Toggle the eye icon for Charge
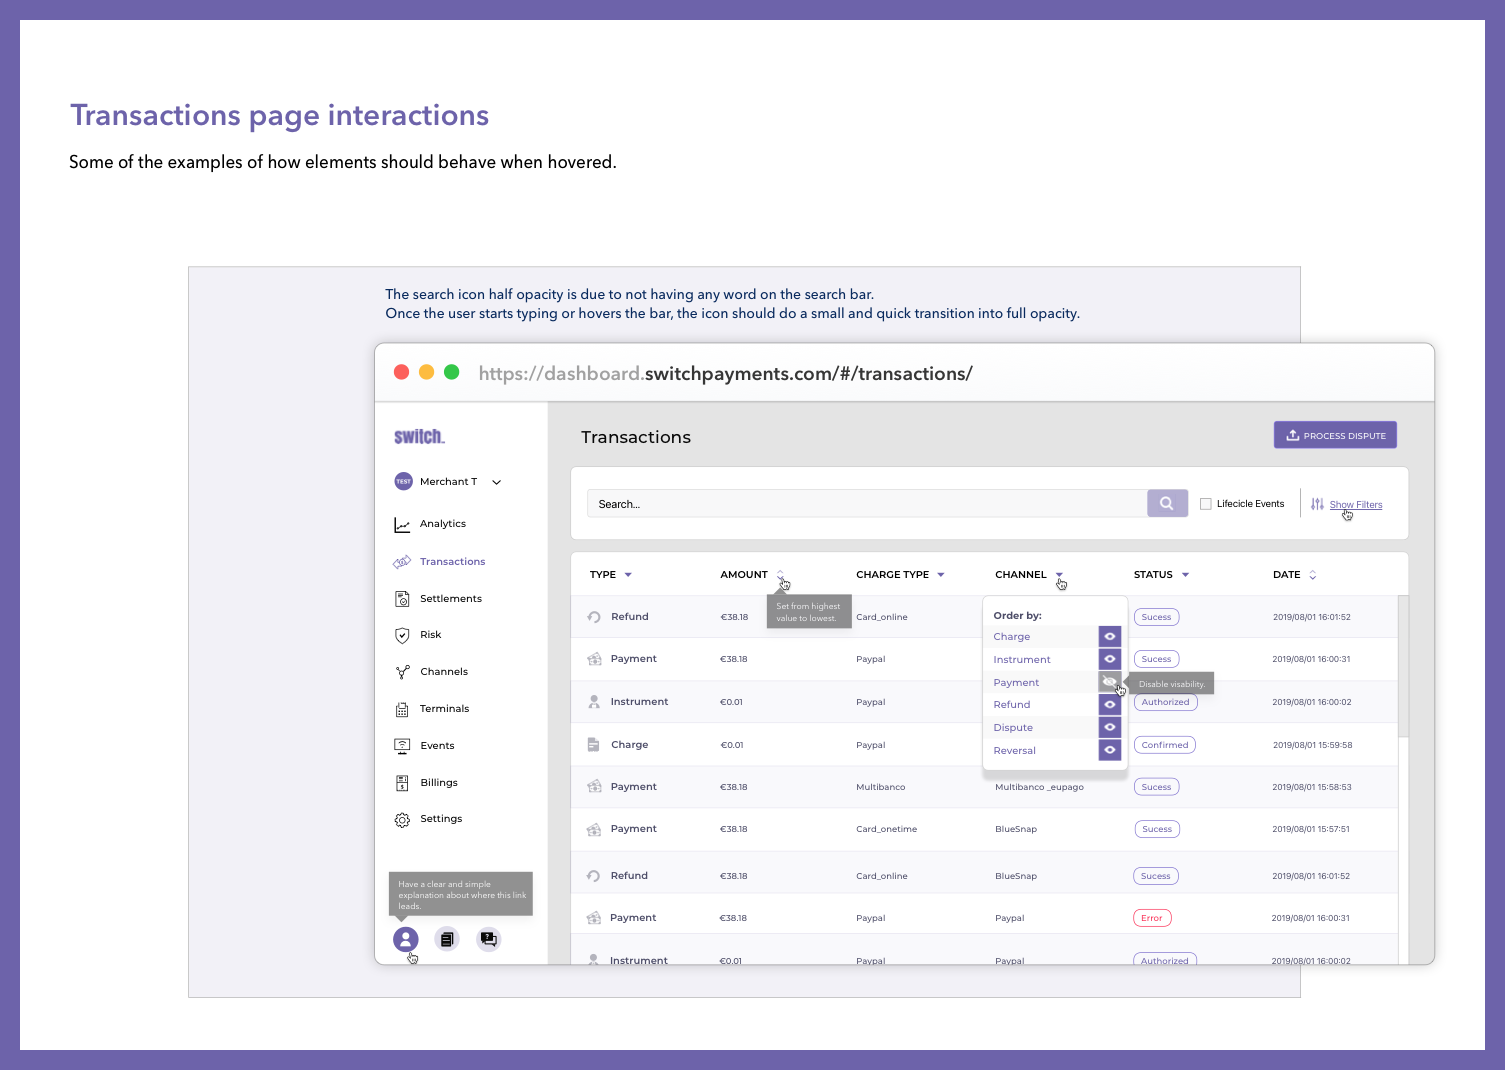This screenshot has width=1505, height=1070. click(x=1110, y=636)
